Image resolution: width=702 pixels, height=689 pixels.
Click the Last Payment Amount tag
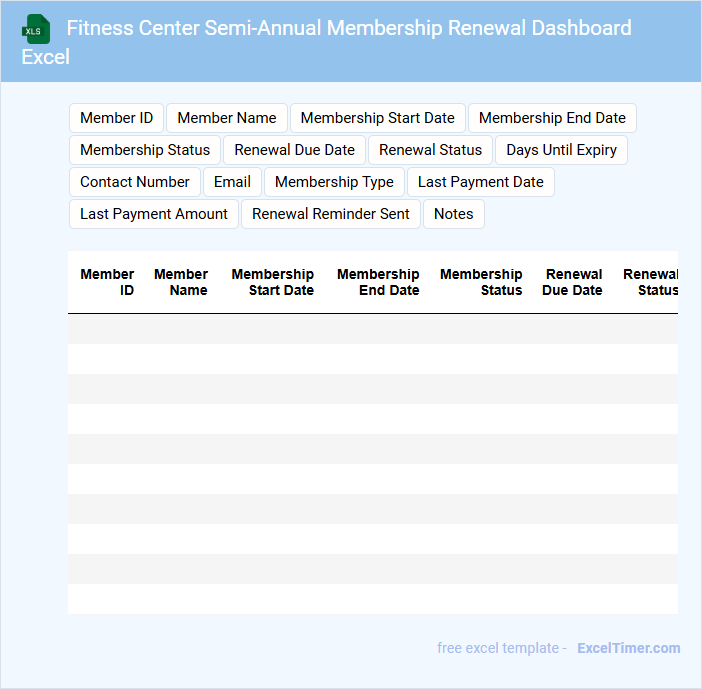154,214
